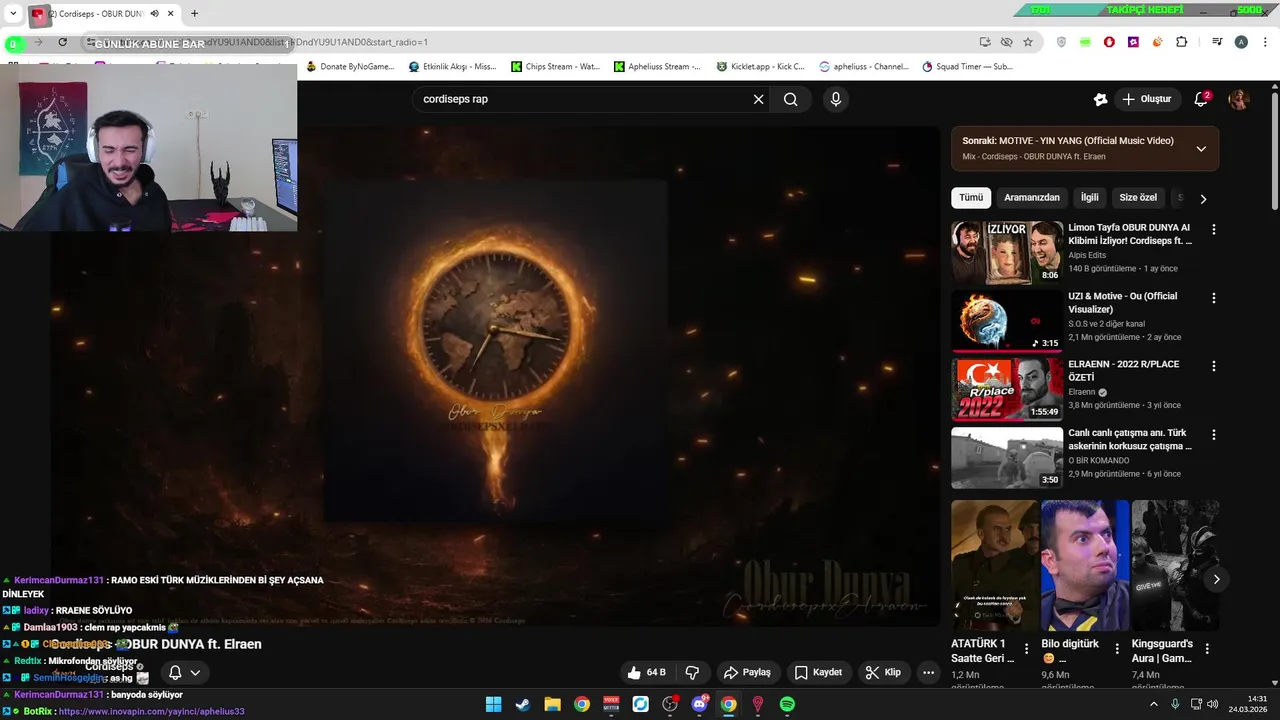The image size is (1280, 720).
Task: Click the install app icon in address bar
Action: [985, 42]
